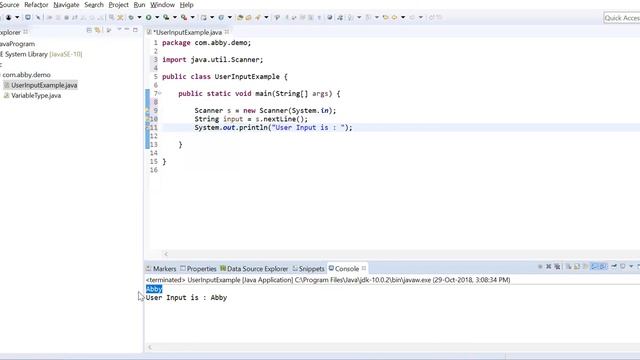Open the Project menu
Viewport: 640px width, 360px height.
coord(118,5)
